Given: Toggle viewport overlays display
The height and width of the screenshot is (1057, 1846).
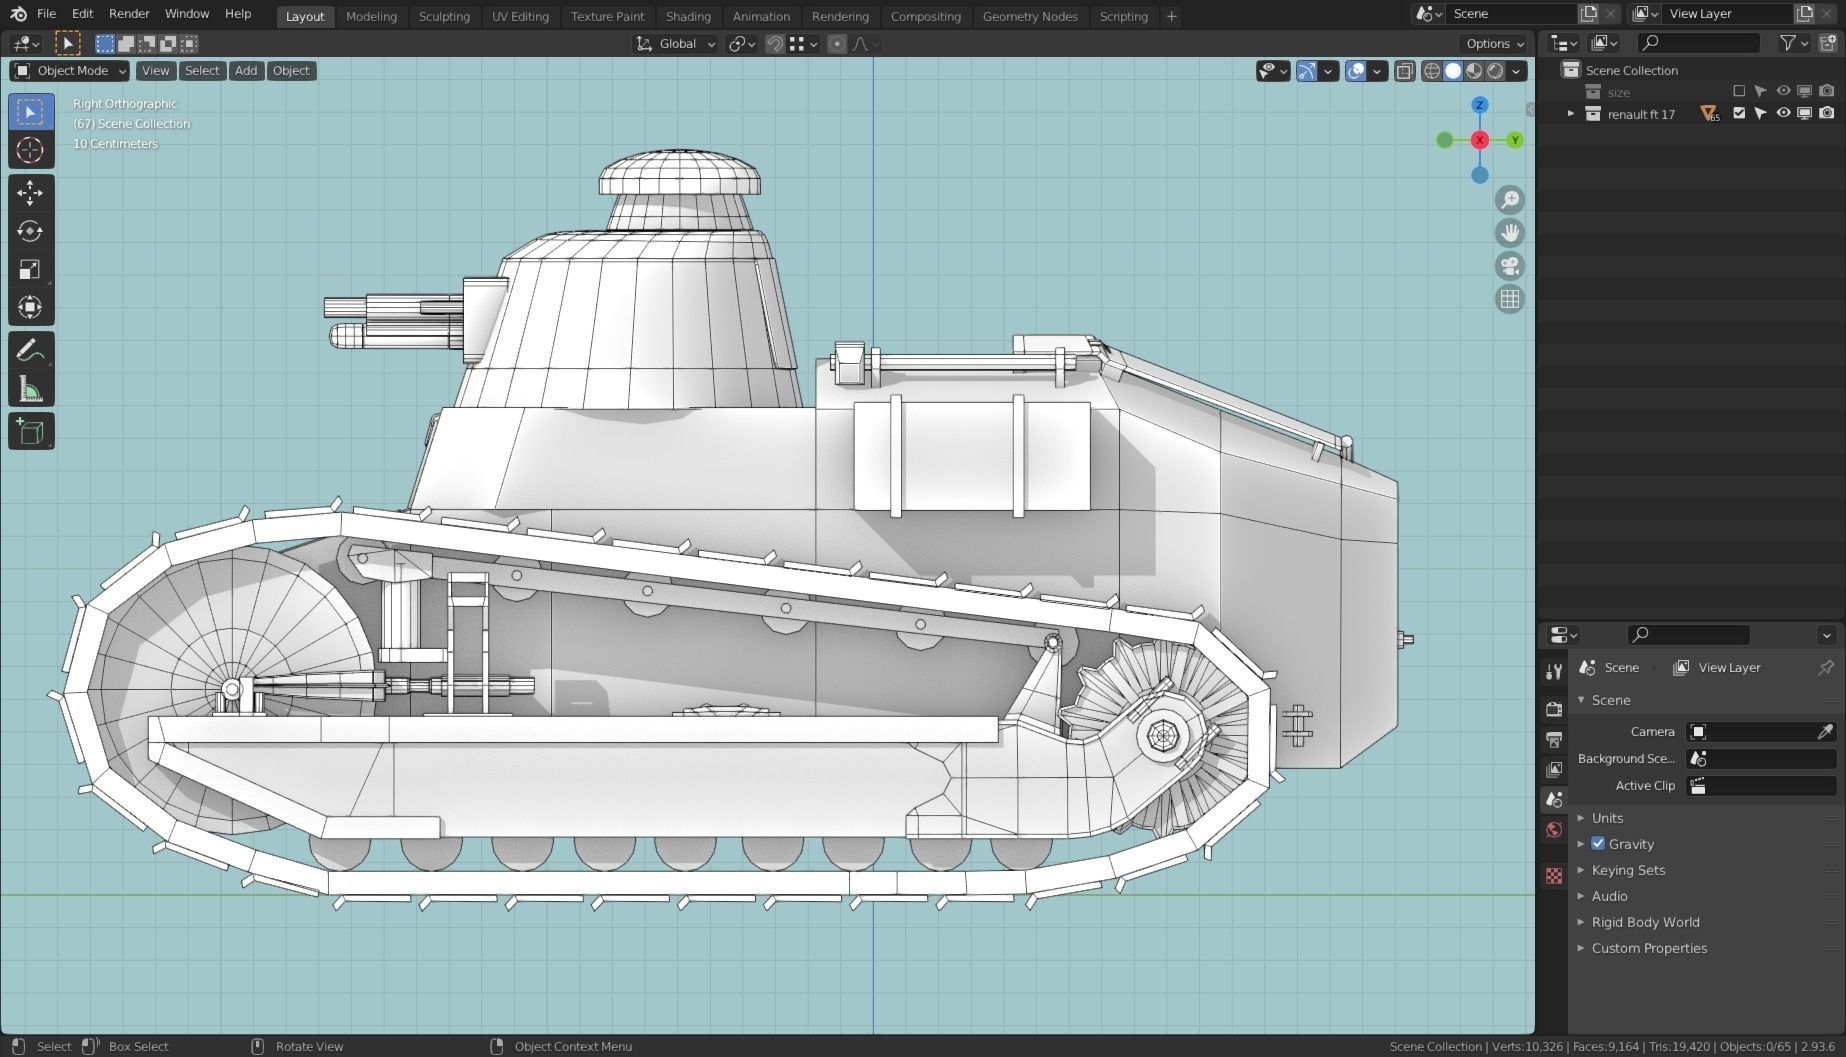Looking at the screenshot, I should (1356, 71).
